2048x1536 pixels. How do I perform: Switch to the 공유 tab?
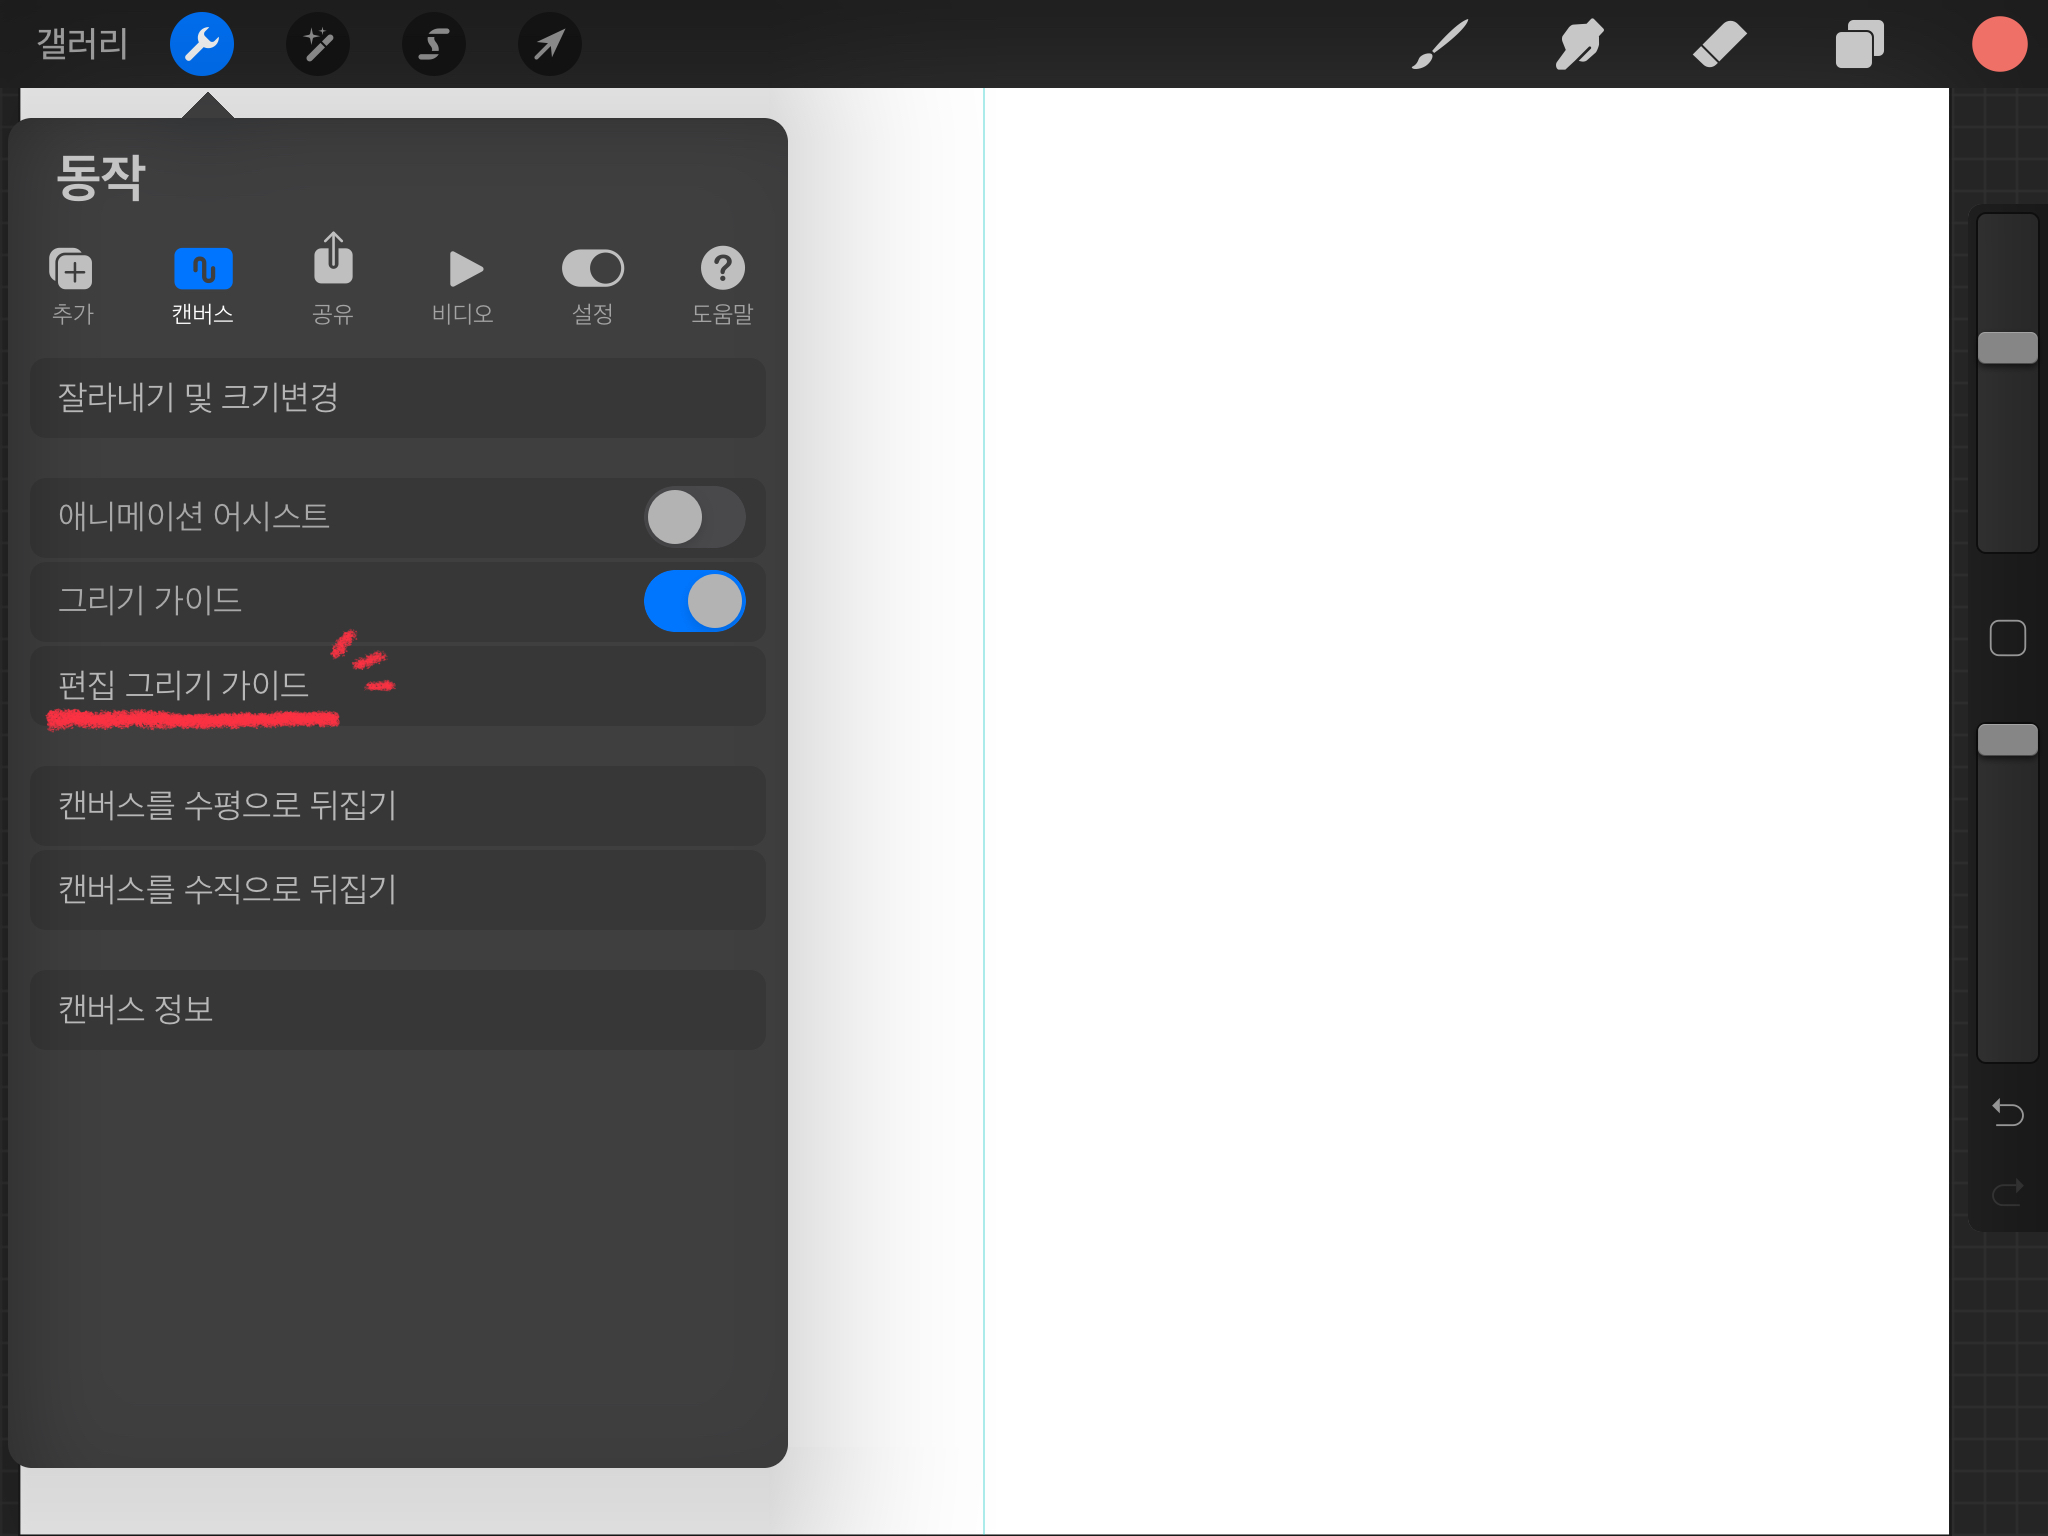(333, 285)
